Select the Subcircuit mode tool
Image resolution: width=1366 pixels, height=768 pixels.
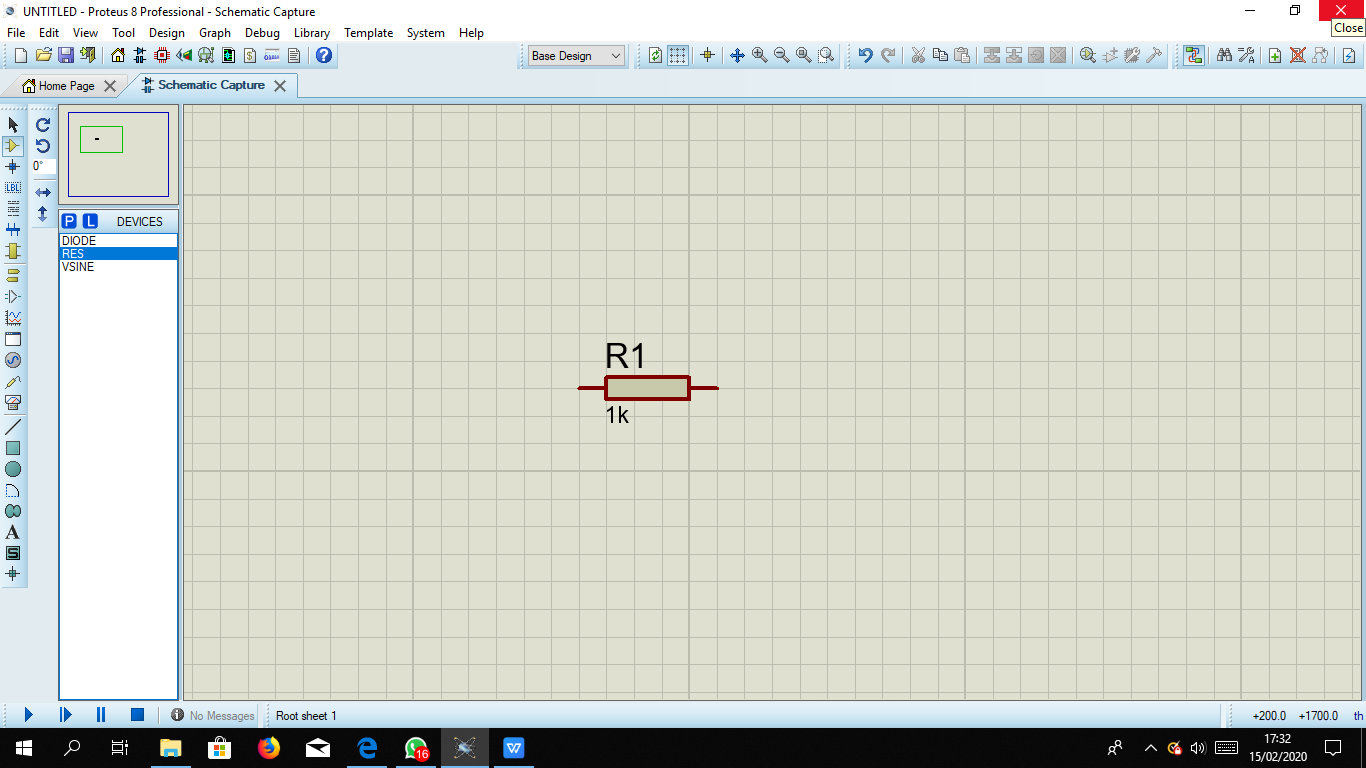pyautogui.click(x=13, y=251)
